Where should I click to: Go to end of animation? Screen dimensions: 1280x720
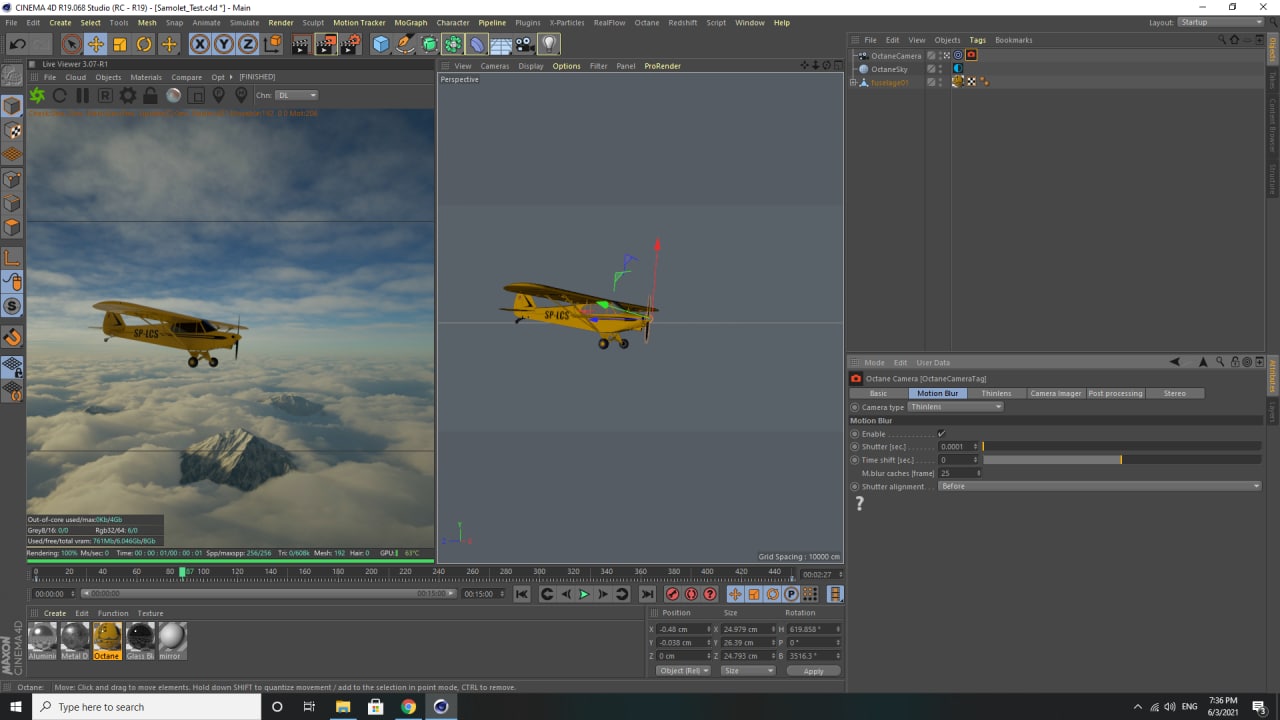[x=648, y=594]
